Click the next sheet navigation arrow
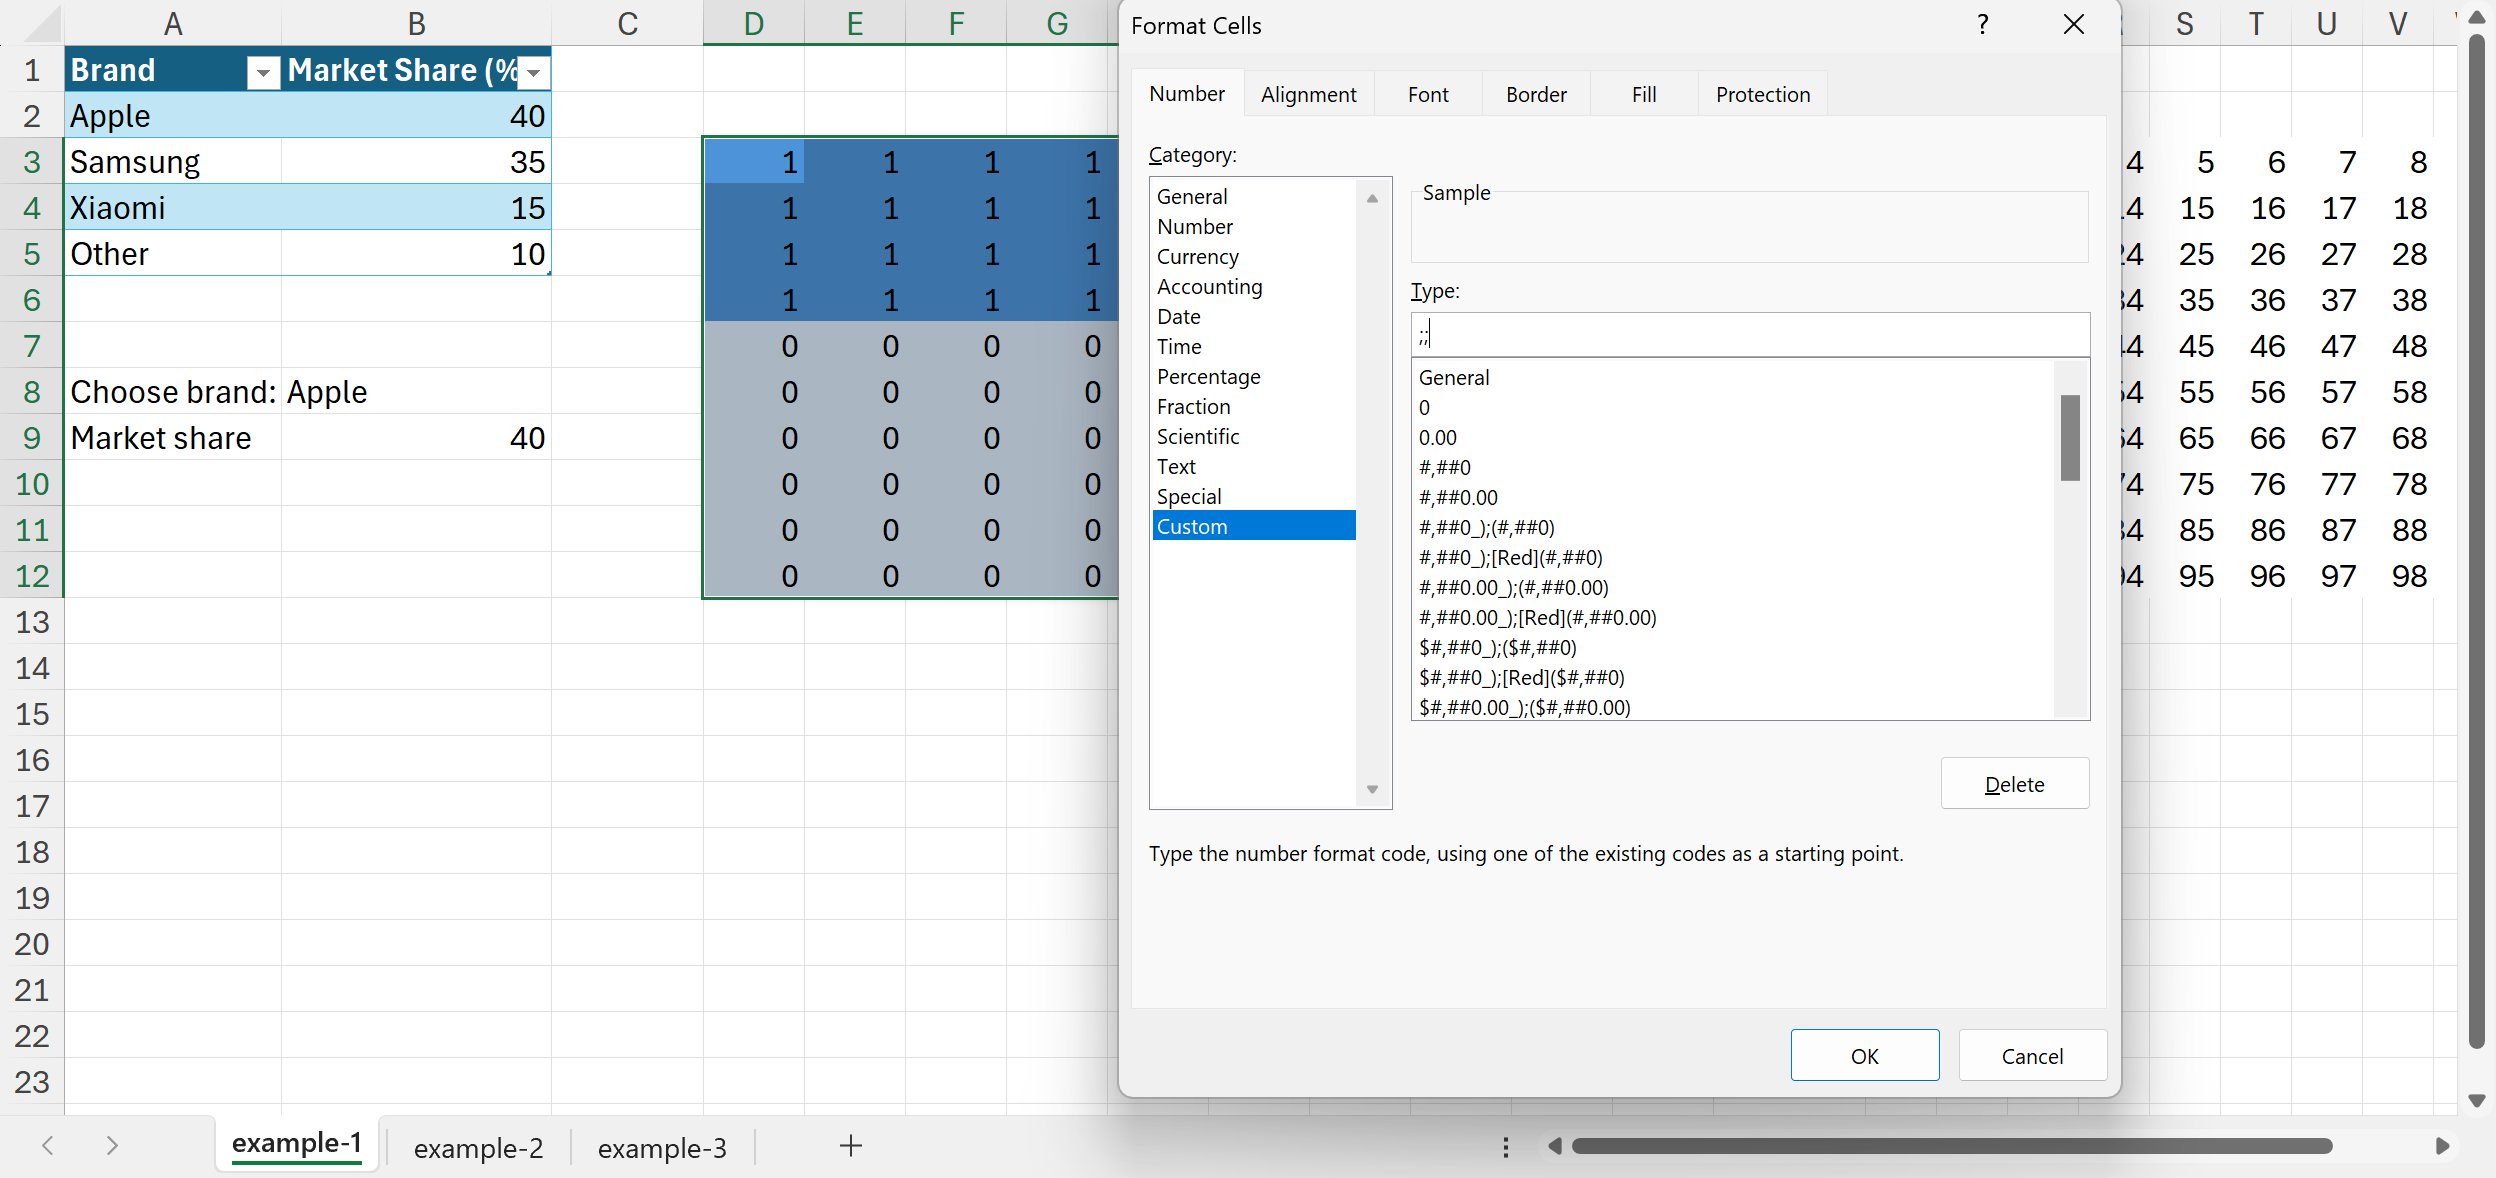This screenshot has height=1178, width=2496. [x=112, y=1146]
